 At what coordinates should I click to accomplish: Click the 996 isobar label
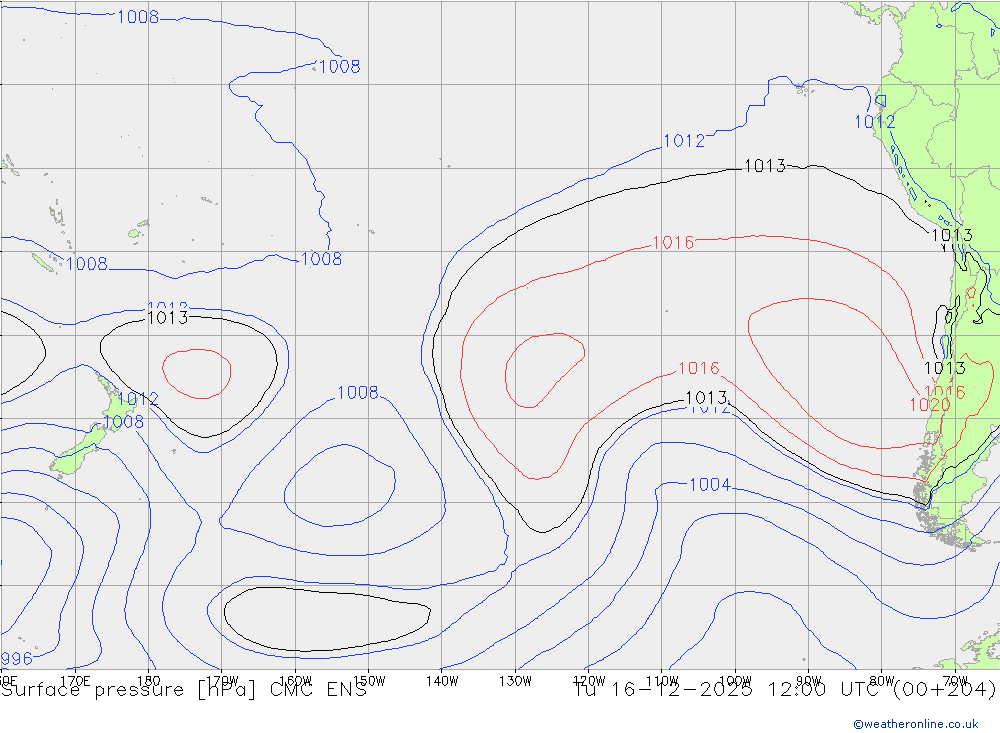[x=16, y=658]
